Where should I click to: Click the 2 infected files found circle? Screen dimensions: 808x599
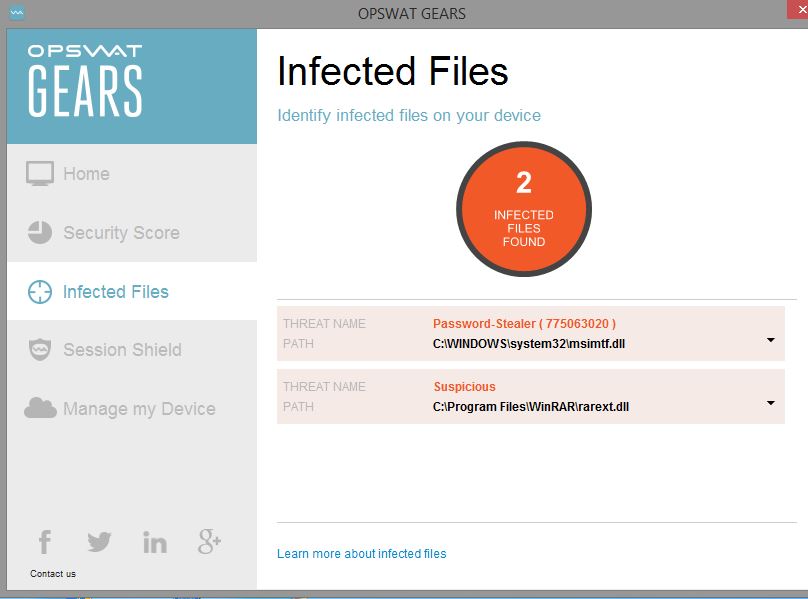click(524, 209)
